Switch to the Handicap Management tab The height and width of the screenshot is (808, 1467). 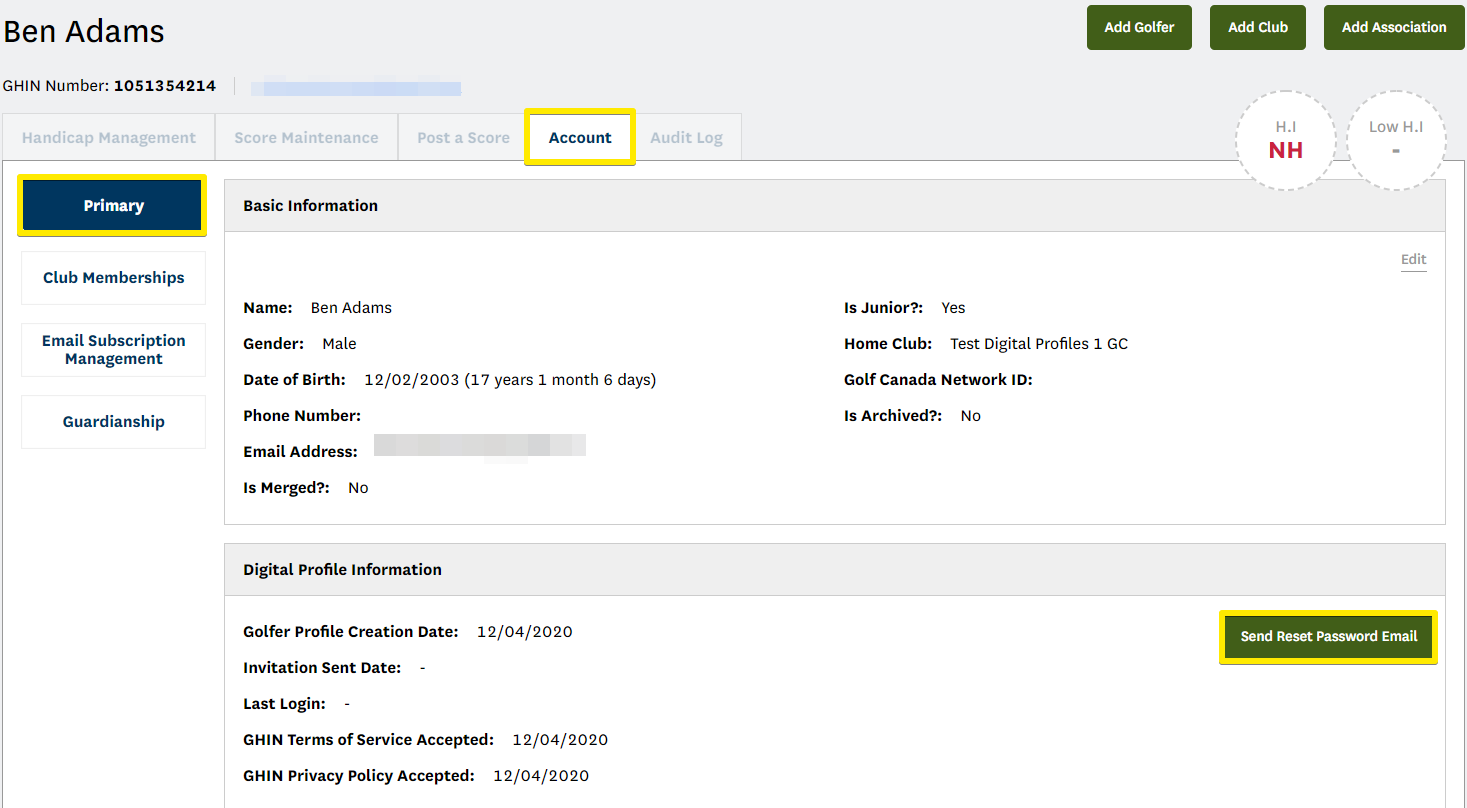pyautogui.click(x=109, y=137)
